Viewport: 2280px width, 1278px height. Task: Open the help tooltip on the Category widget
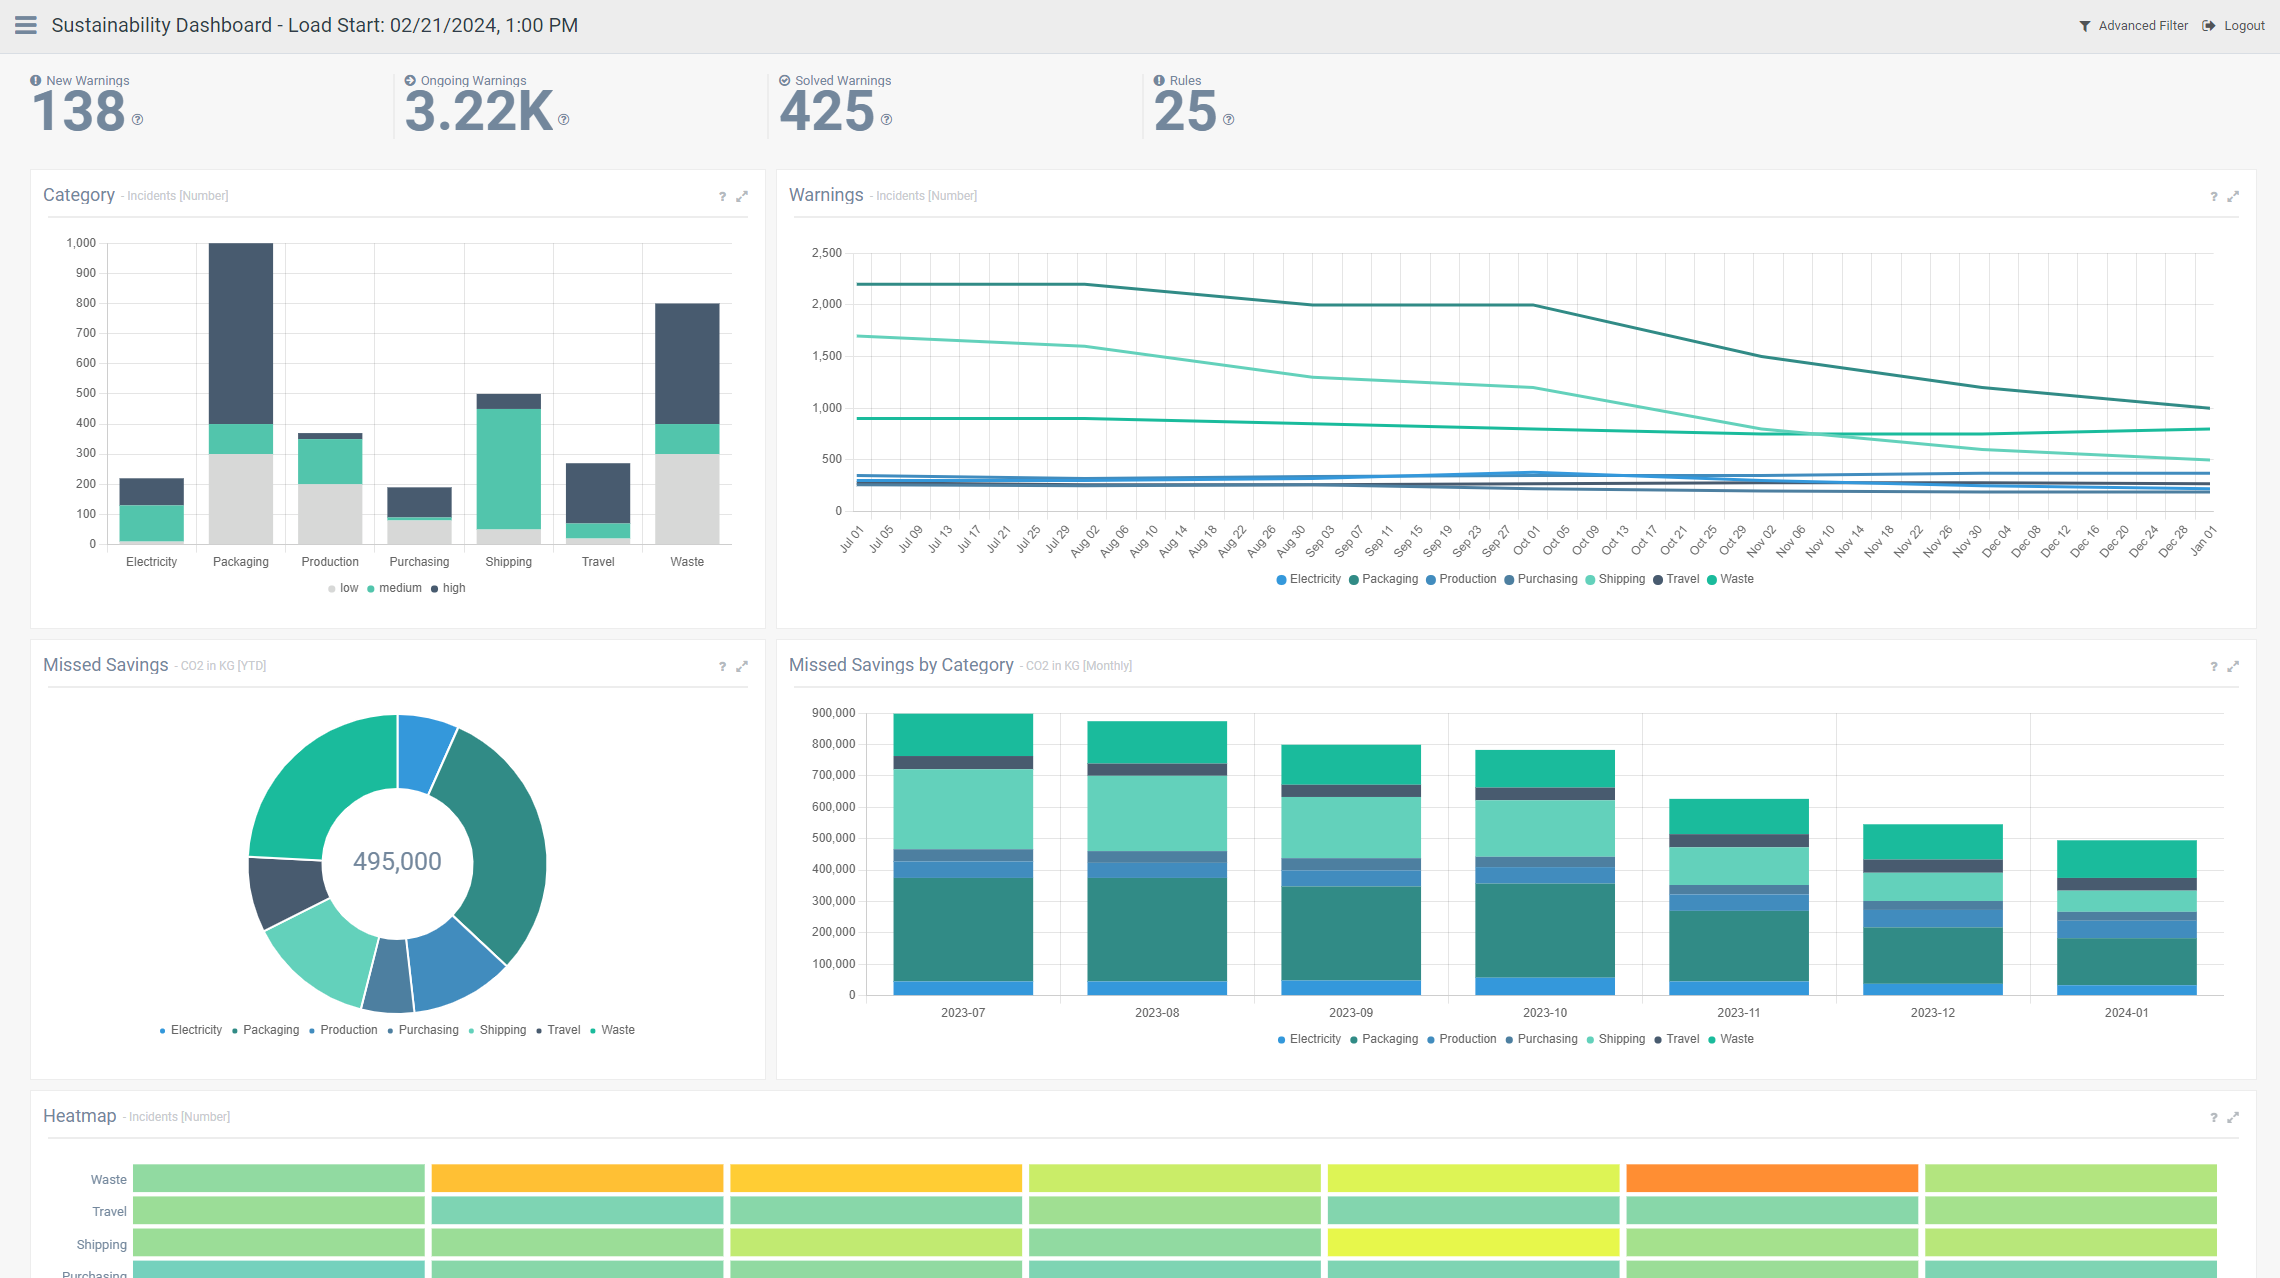[x=722, y=196]
